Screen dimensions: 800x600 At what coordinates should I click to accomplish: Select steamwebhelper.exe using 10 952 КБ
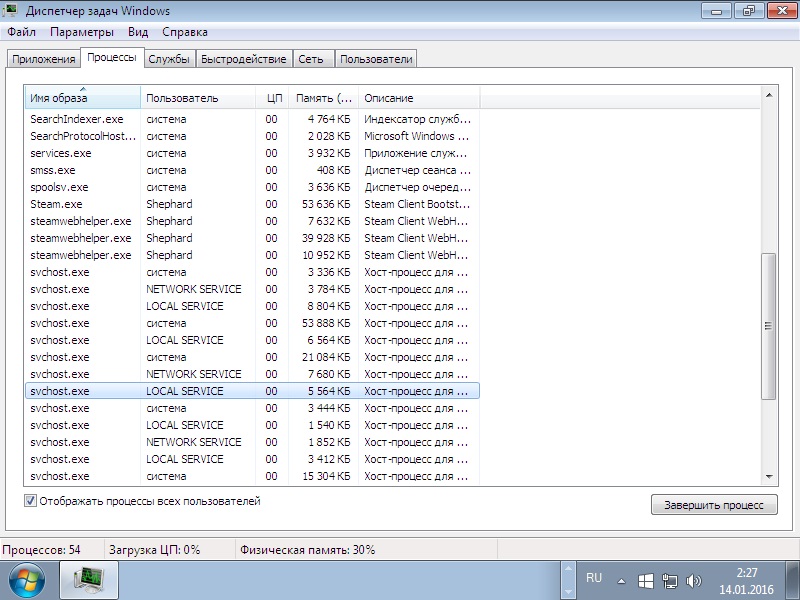click(252, 255)
